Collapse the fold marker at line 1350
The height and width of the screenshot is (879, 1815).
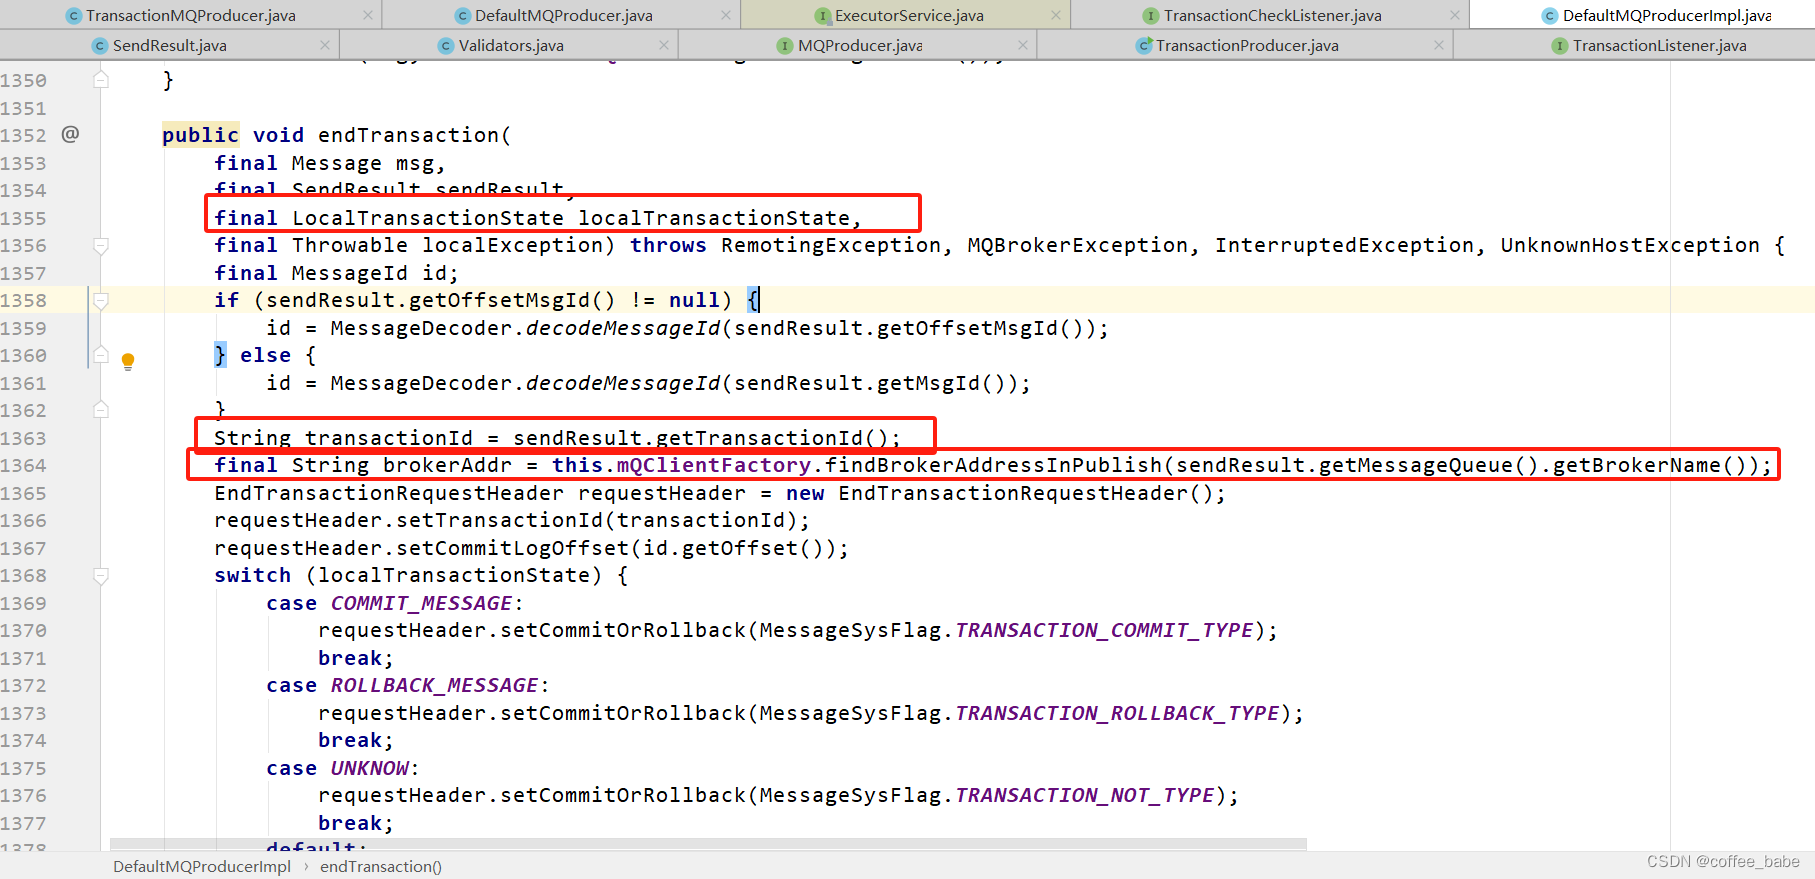(101, 79)
